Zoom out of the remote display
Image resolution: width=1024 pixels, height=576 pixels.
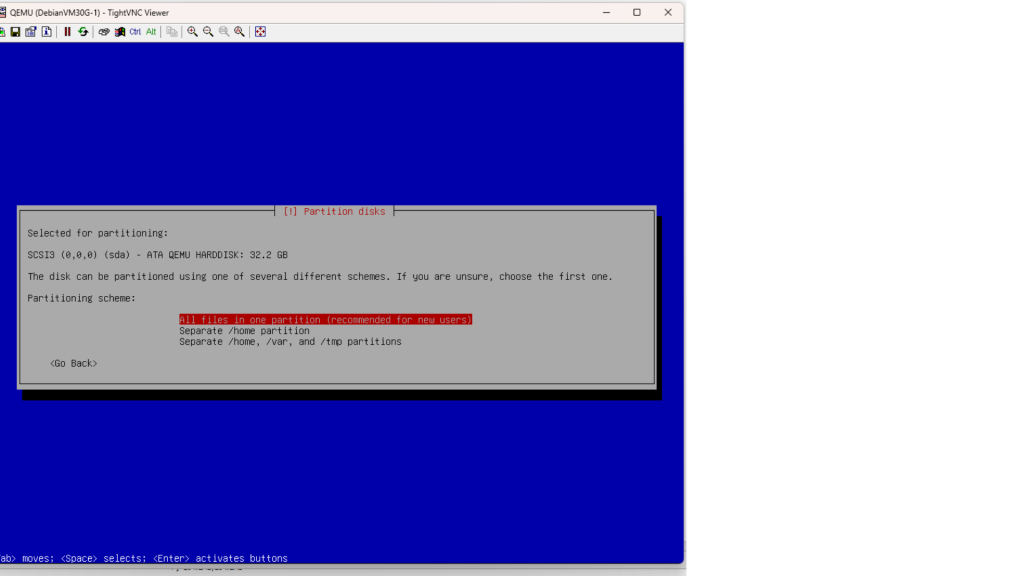pyautogui.click(x=208, y=32)
